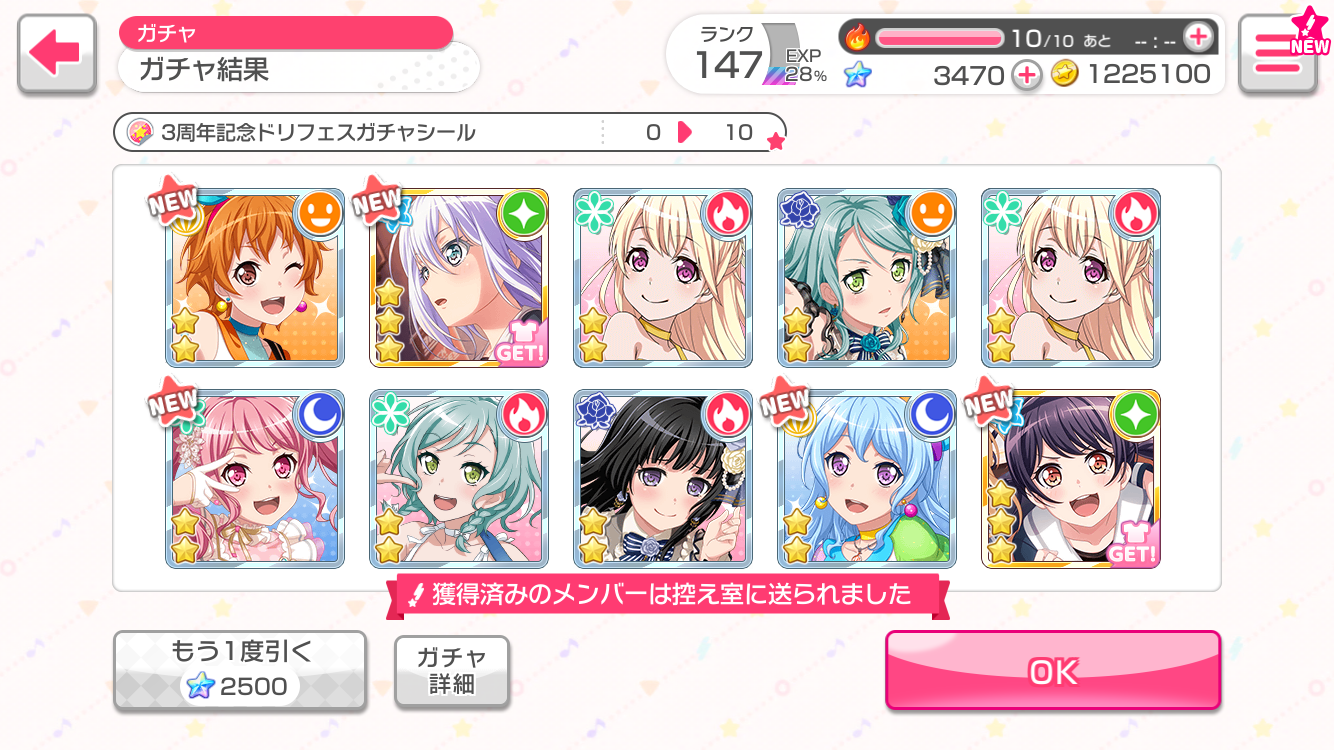The height and width of the screenshot is (750, 1334).
Task: Tap the flame stamina icon
Action: [x=858, y=38]
